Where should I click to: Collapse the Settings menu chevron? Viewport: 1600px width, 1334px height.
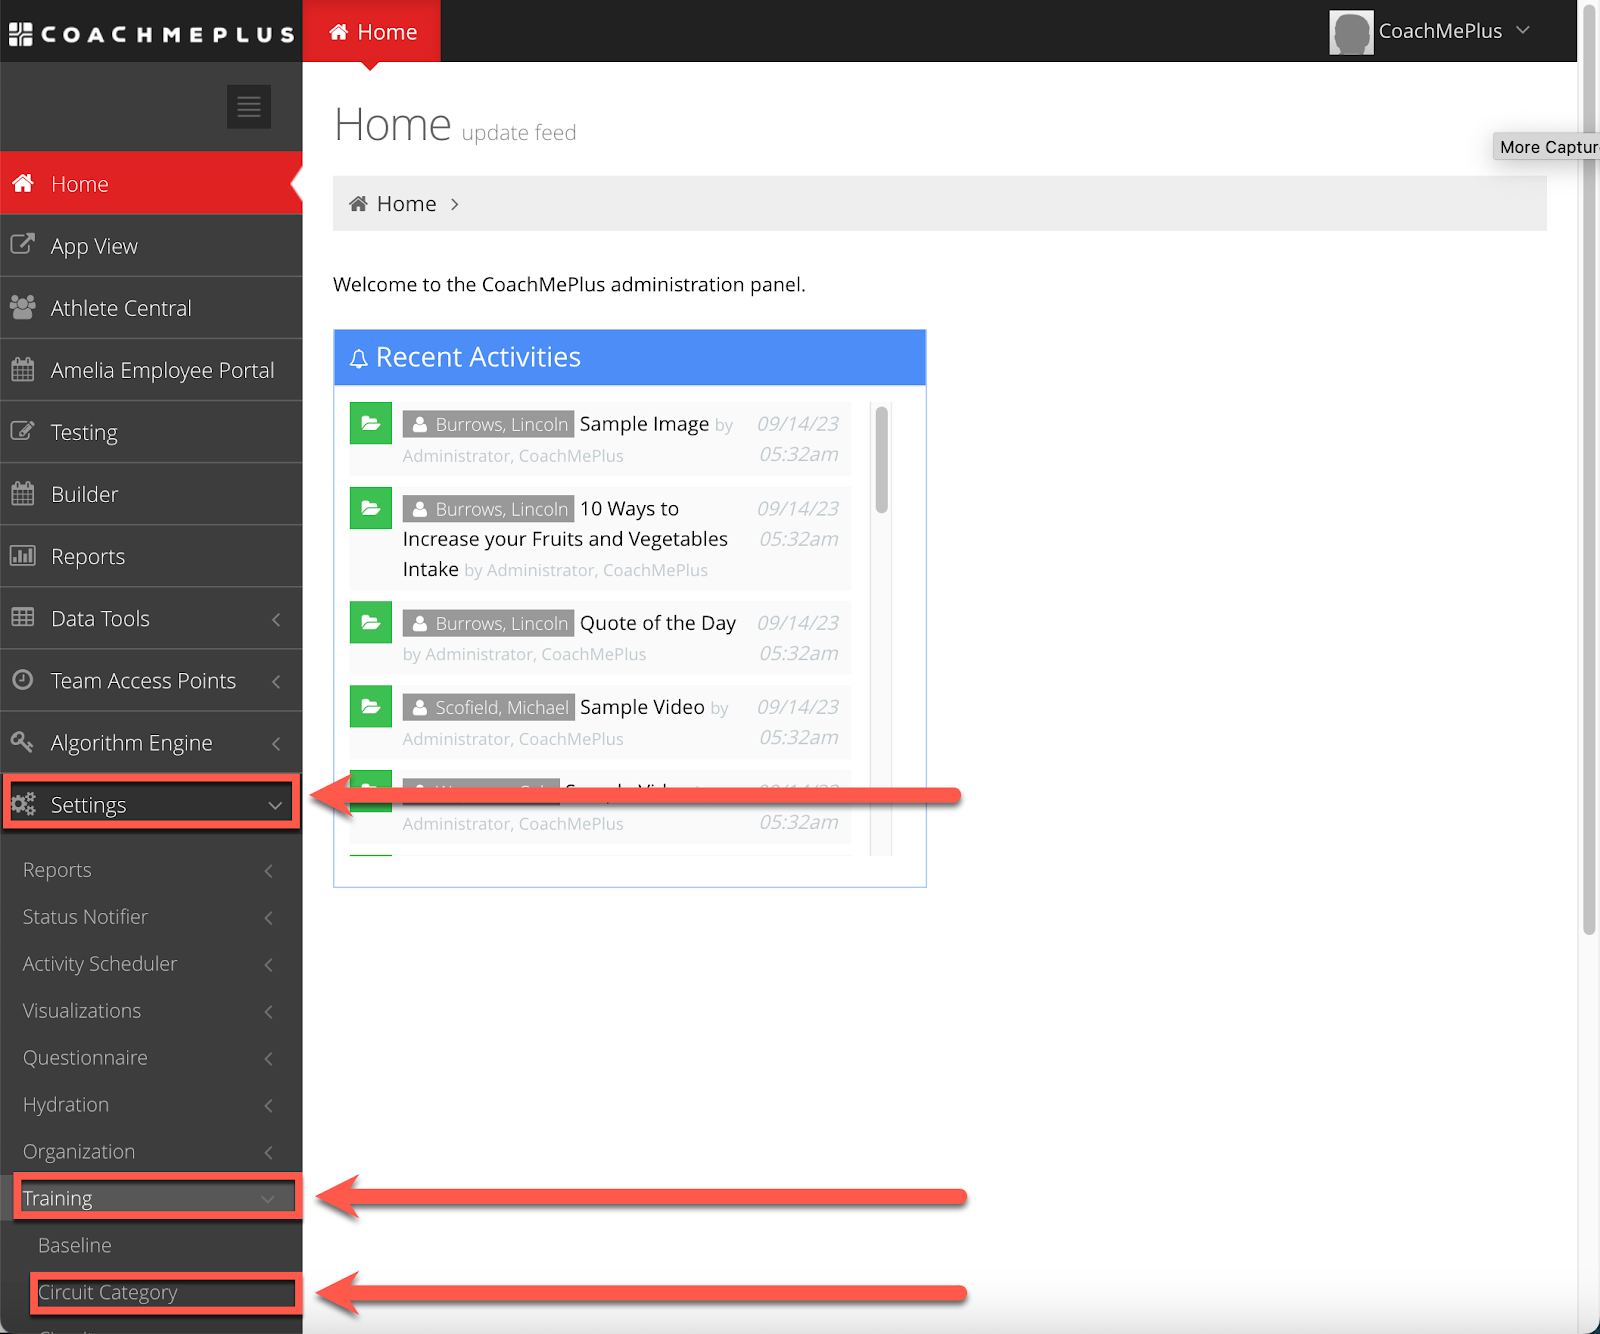276,806
